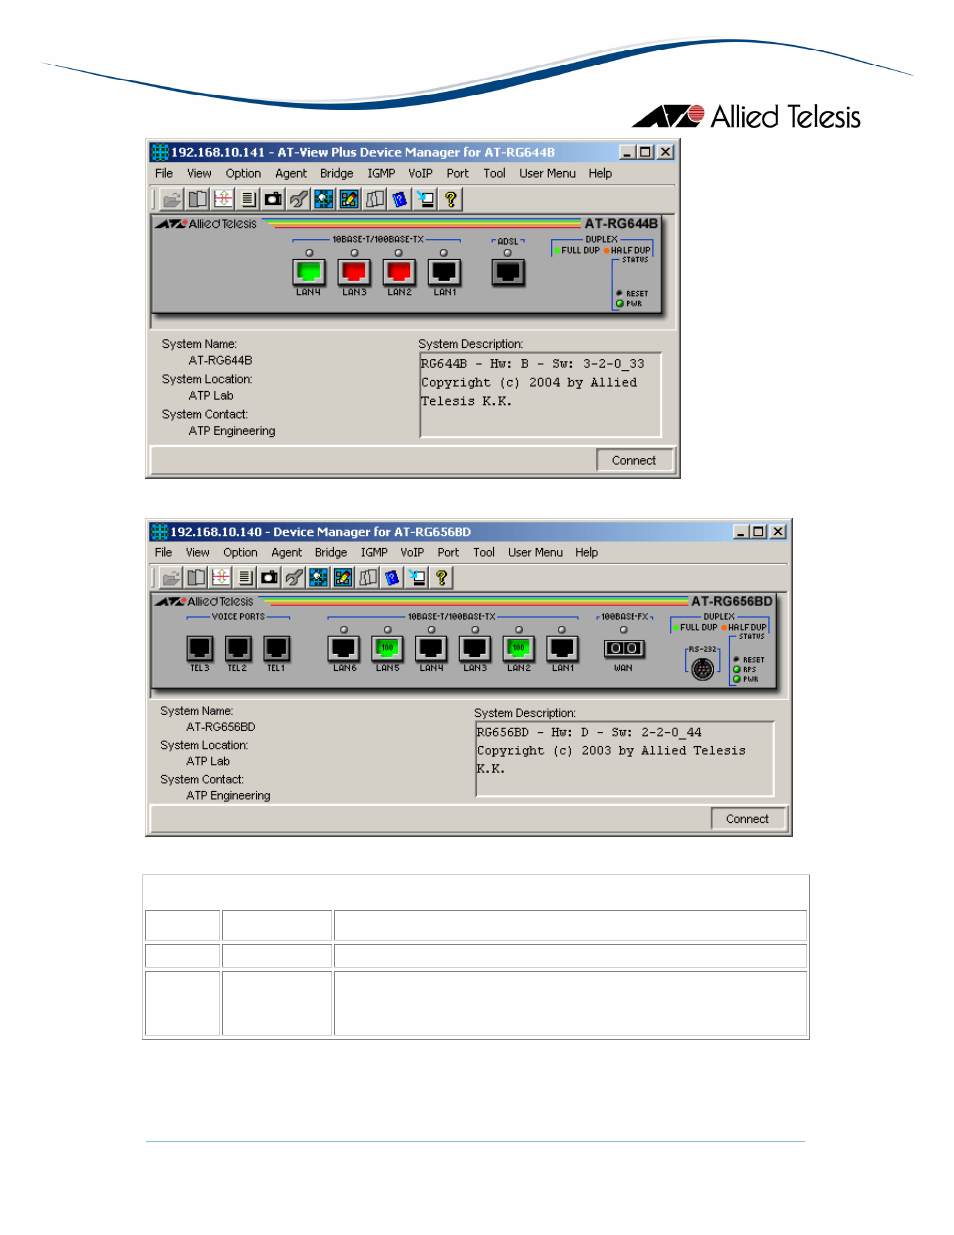Click the question-mark help icon in the AT-RG656BD toolbar
This screenshot has width=954, height=1235.
coord(441,577)
